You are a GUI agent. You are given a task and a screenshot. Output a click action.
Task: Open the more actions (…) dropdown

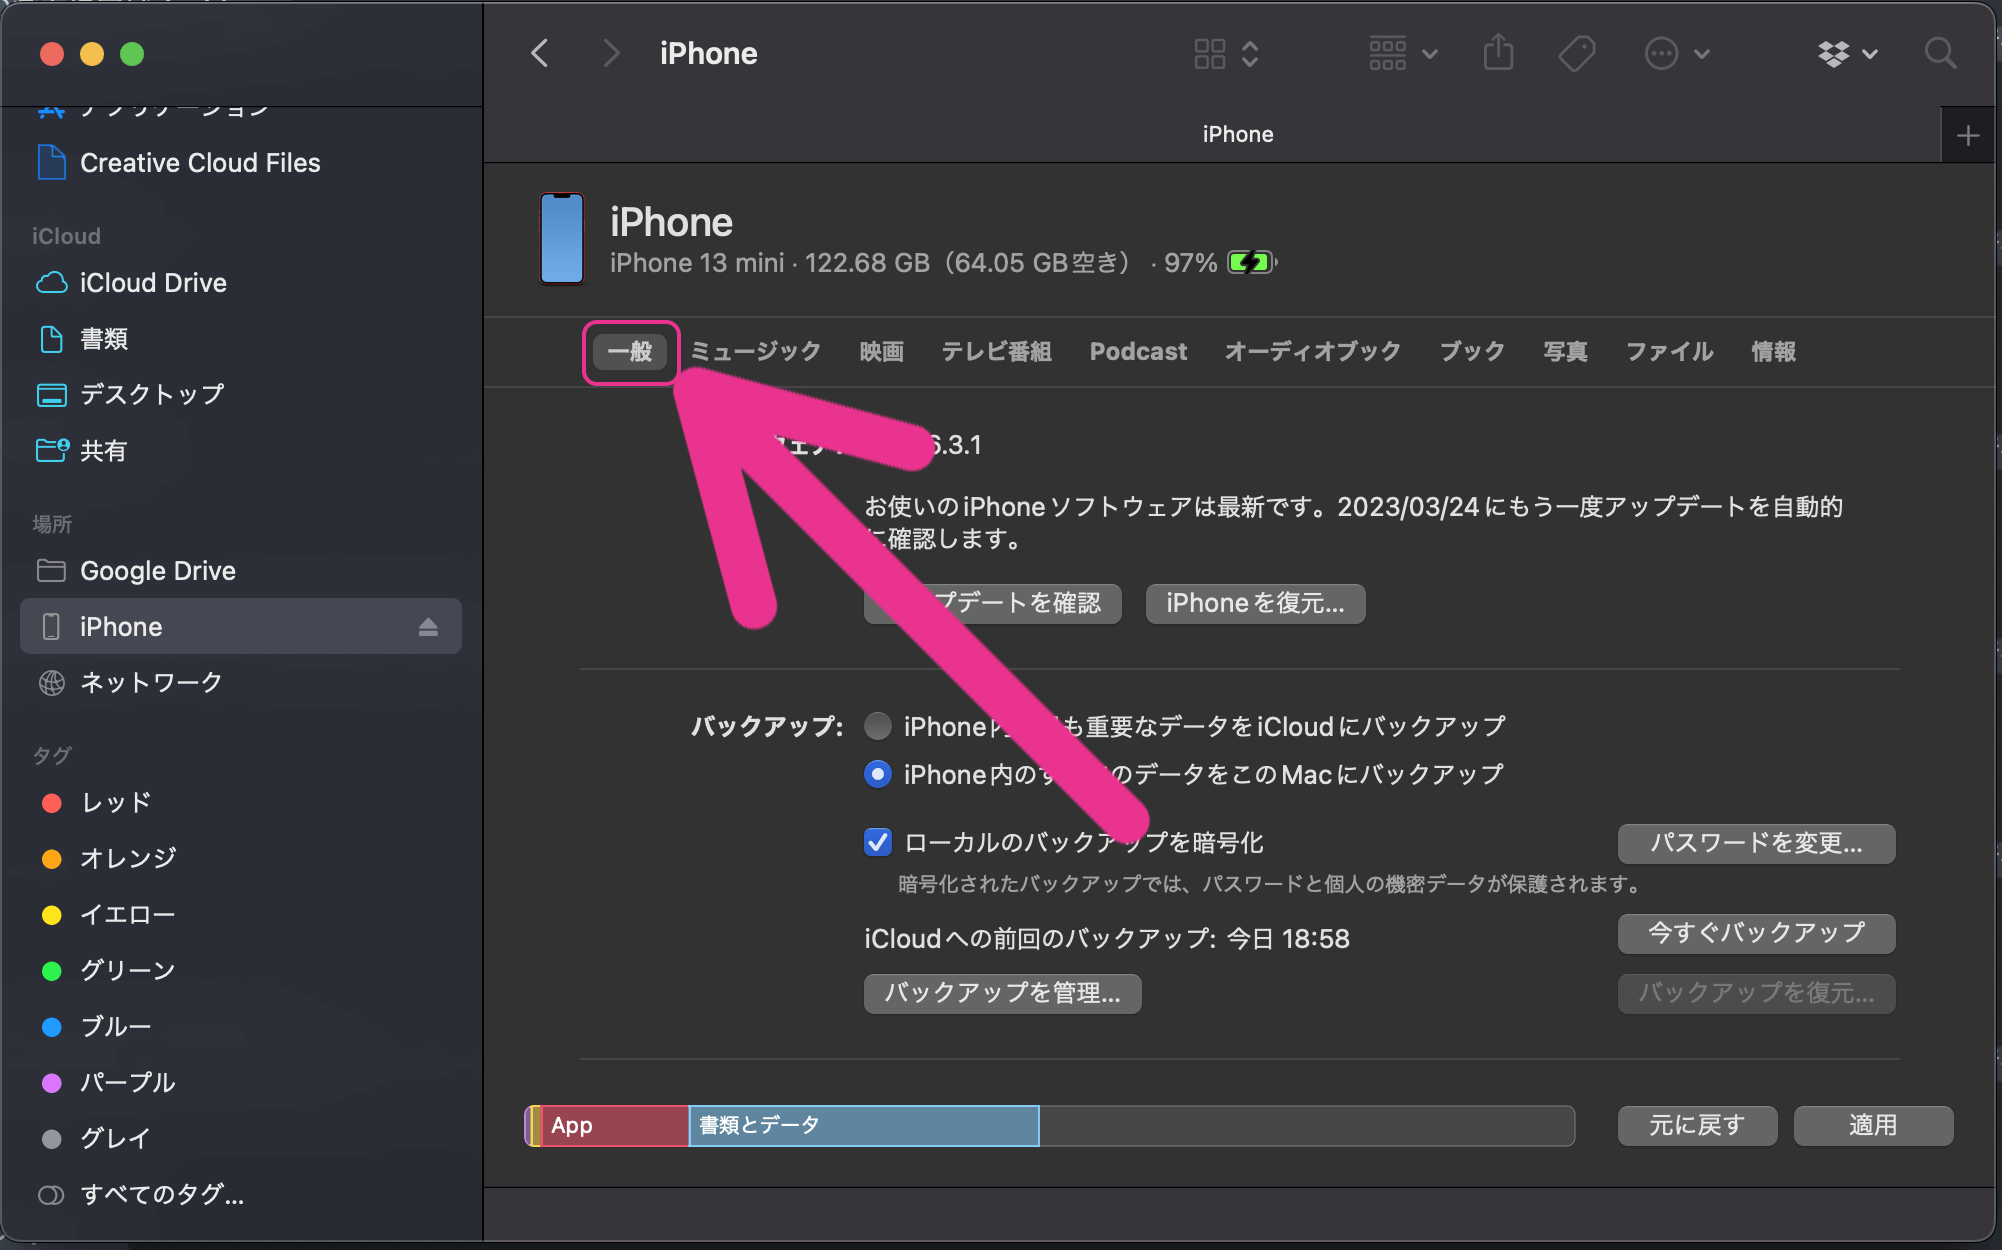coord(1676,53)
